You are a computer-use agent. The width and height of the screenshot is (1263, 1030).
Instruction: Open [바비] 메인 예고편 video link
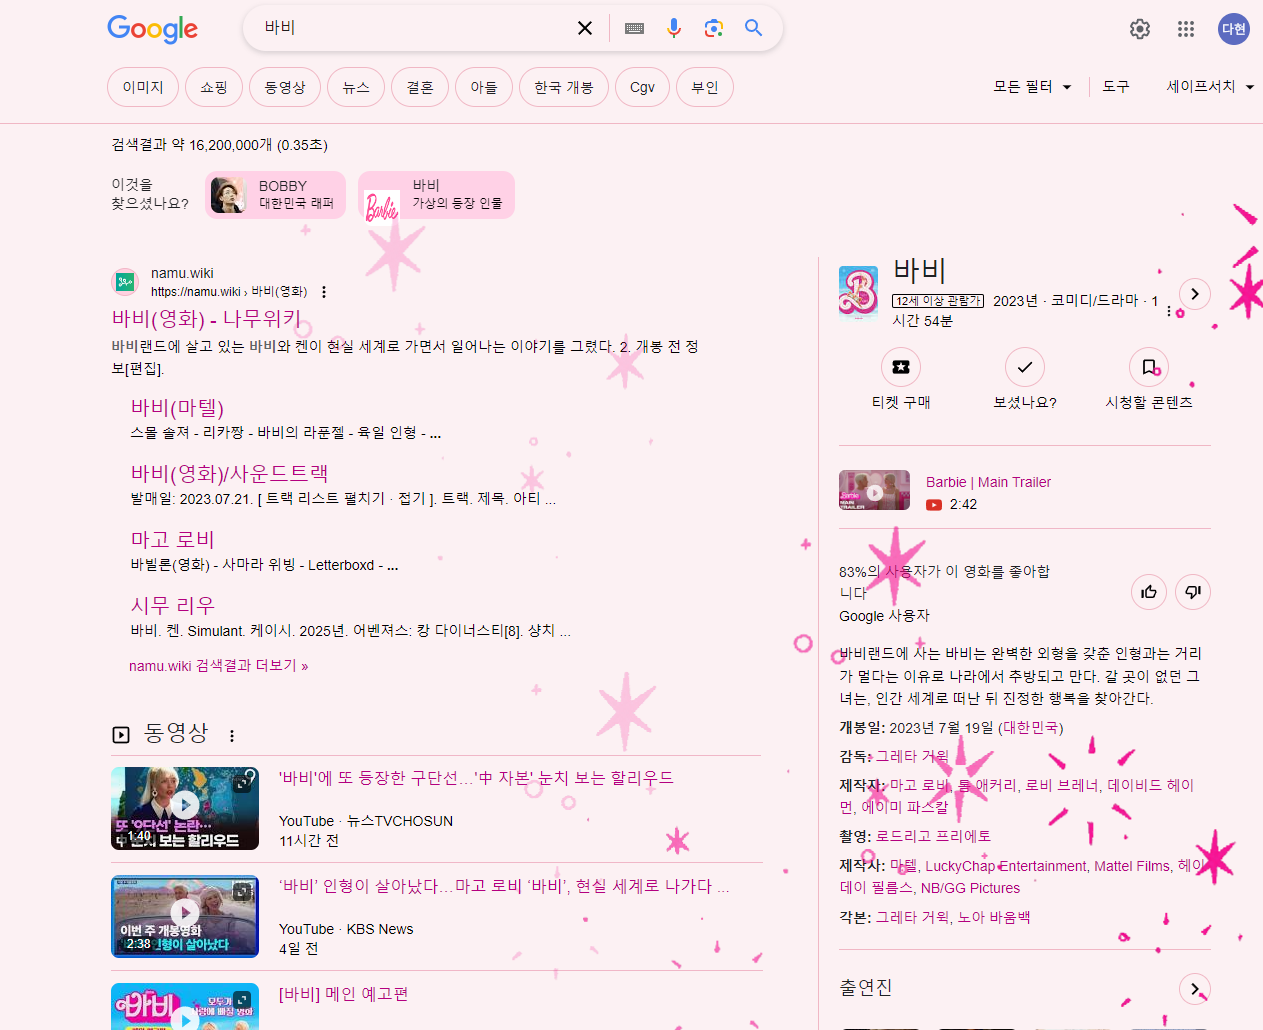[x=343, y=994]
